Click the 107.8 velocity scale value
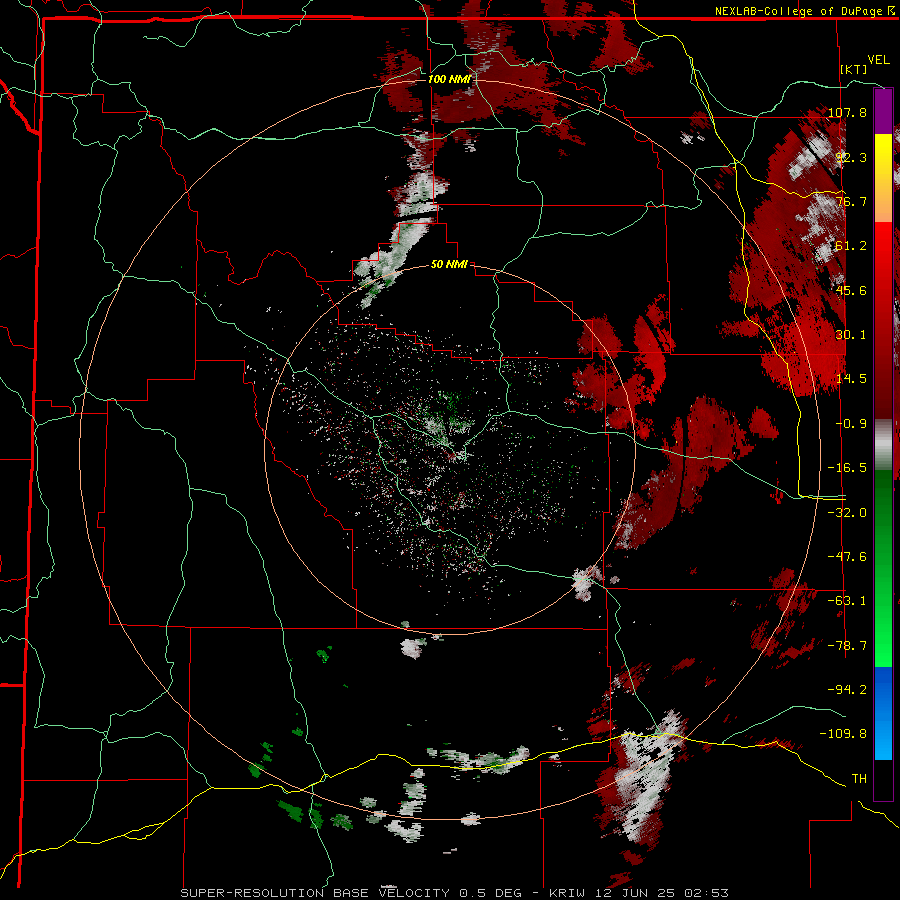Image resolution: width=900 pixels, height=900 pixels. (847, 112)
